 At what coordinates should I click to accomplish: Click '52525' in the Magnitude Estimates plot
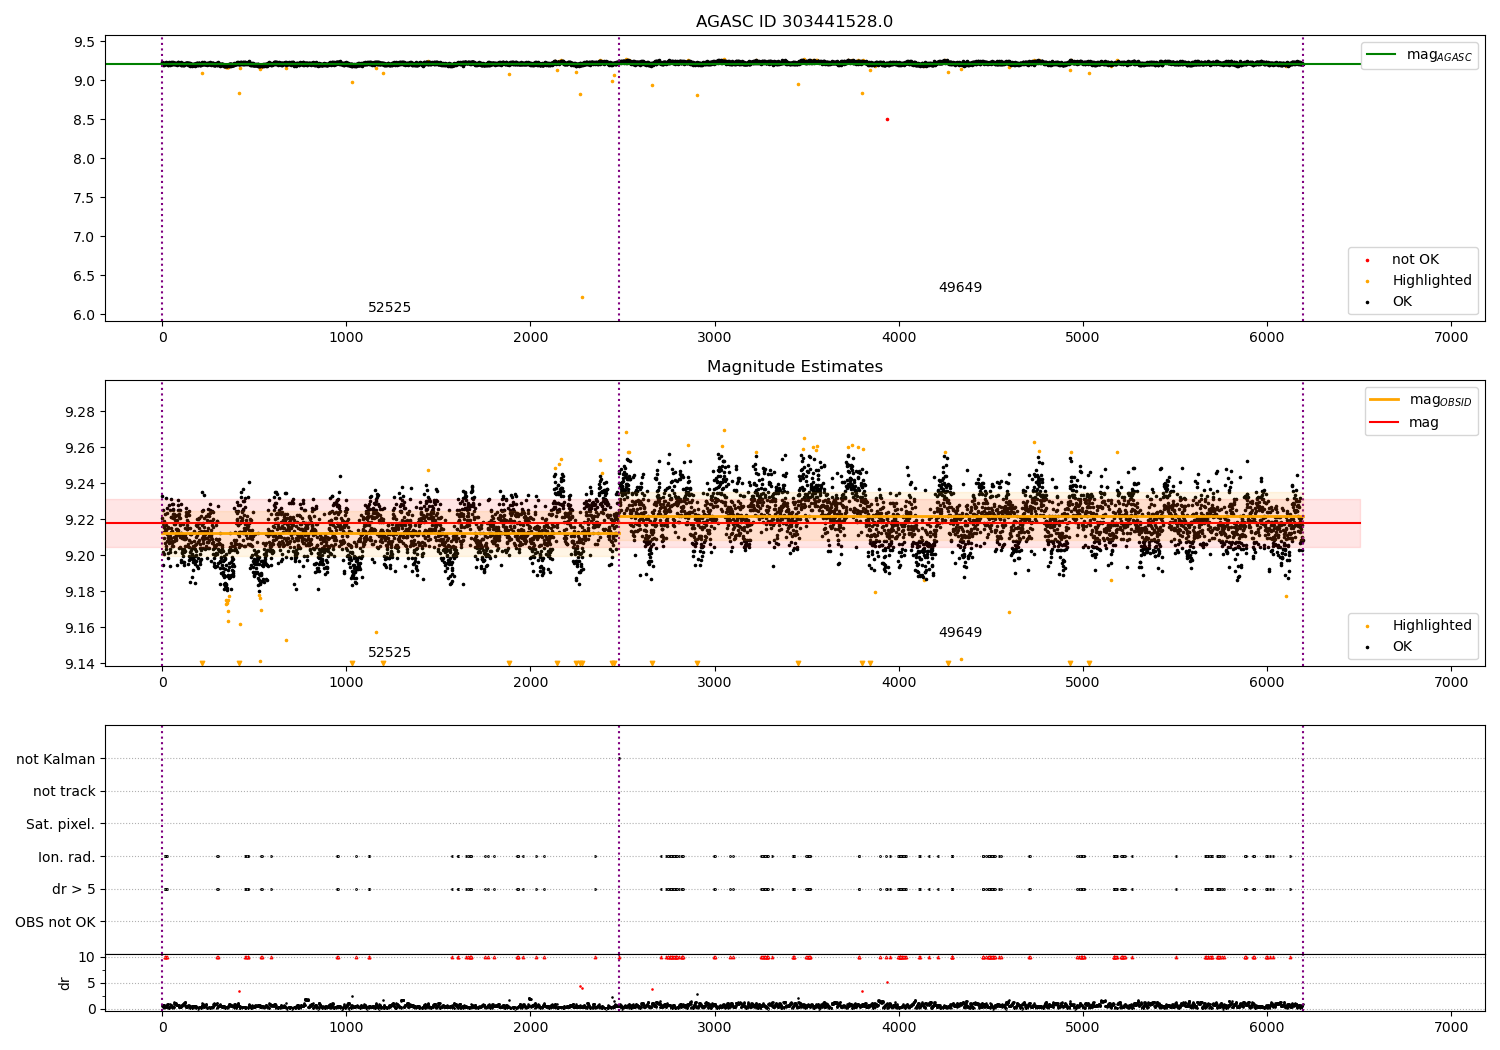click(389, 653)
